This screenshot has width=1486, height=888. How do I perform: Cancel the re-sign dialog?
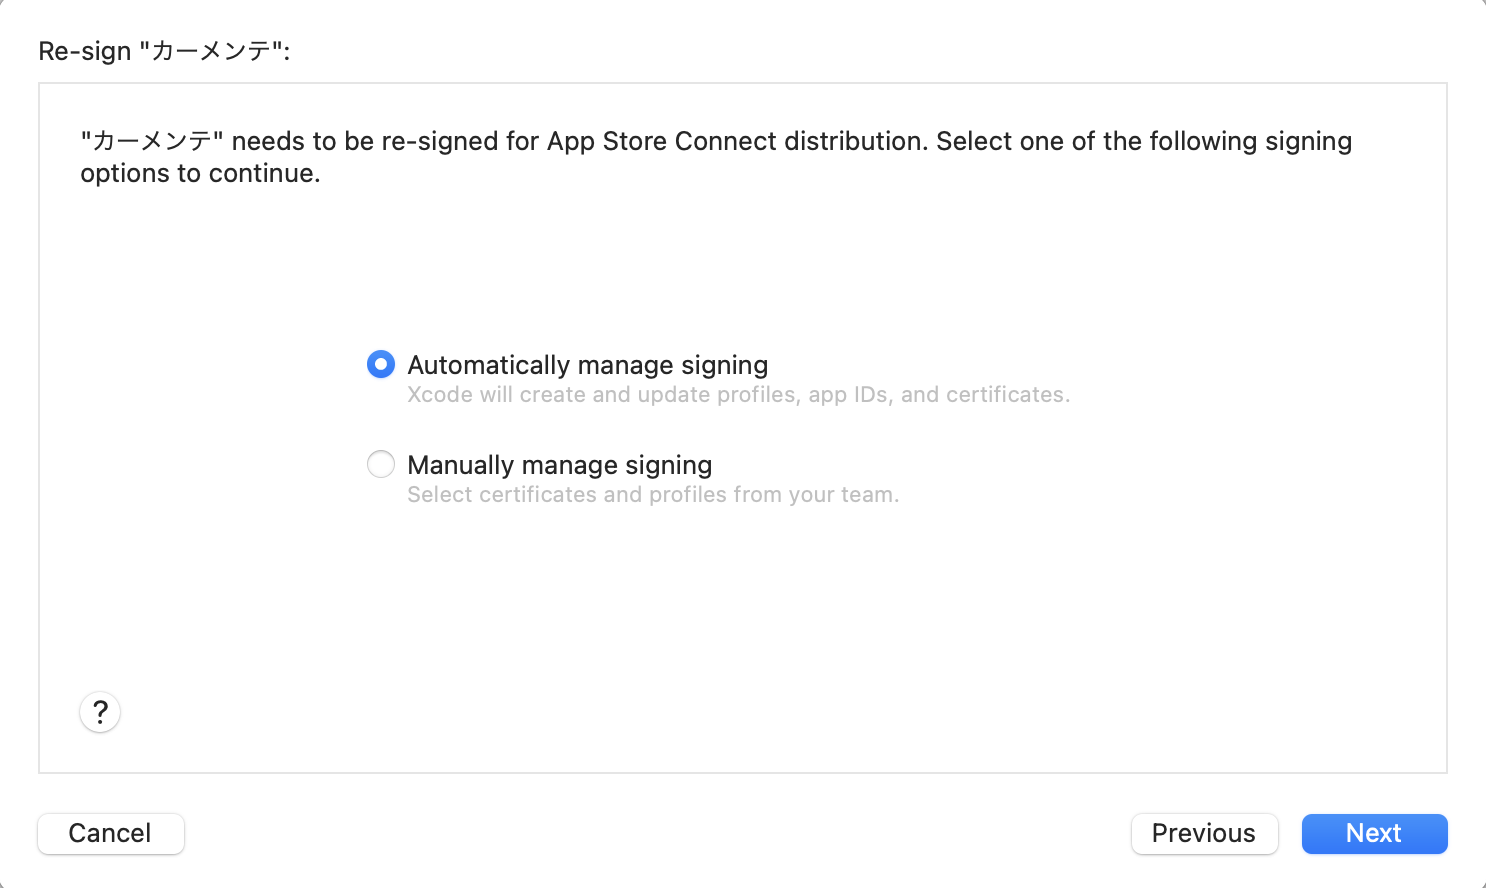pos(110,833)
